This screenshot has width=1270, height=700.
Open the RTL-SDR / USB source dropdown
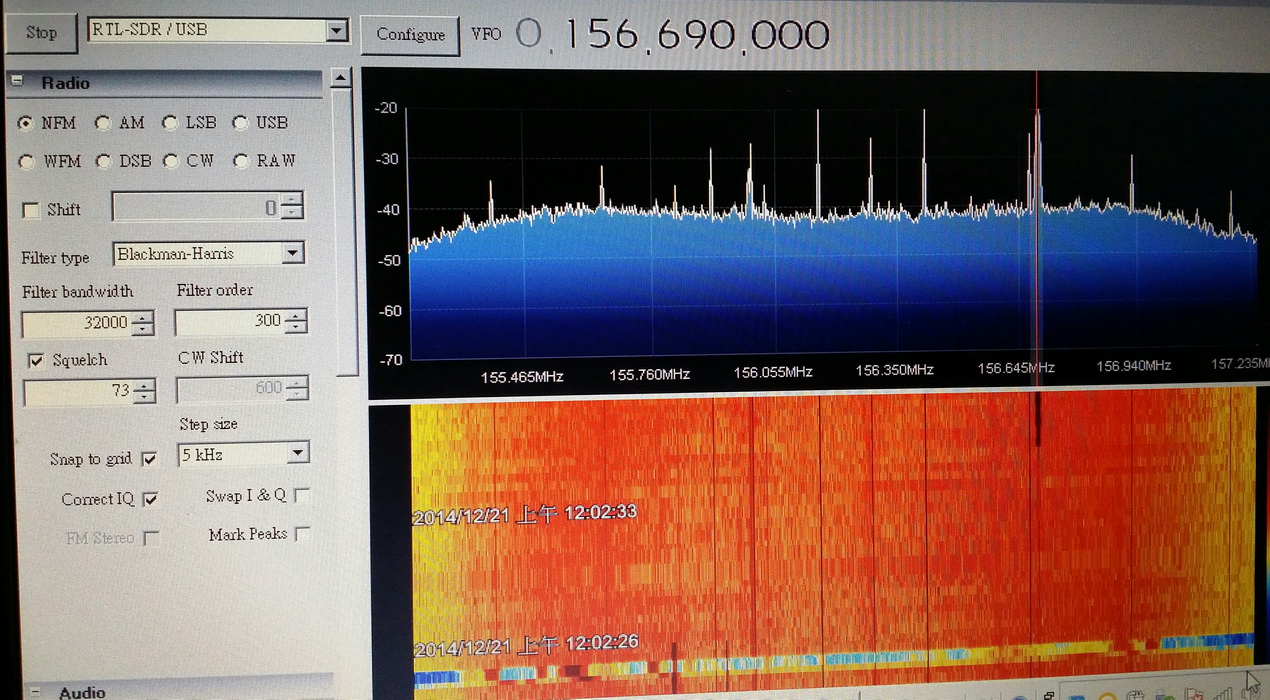[336, 31]
